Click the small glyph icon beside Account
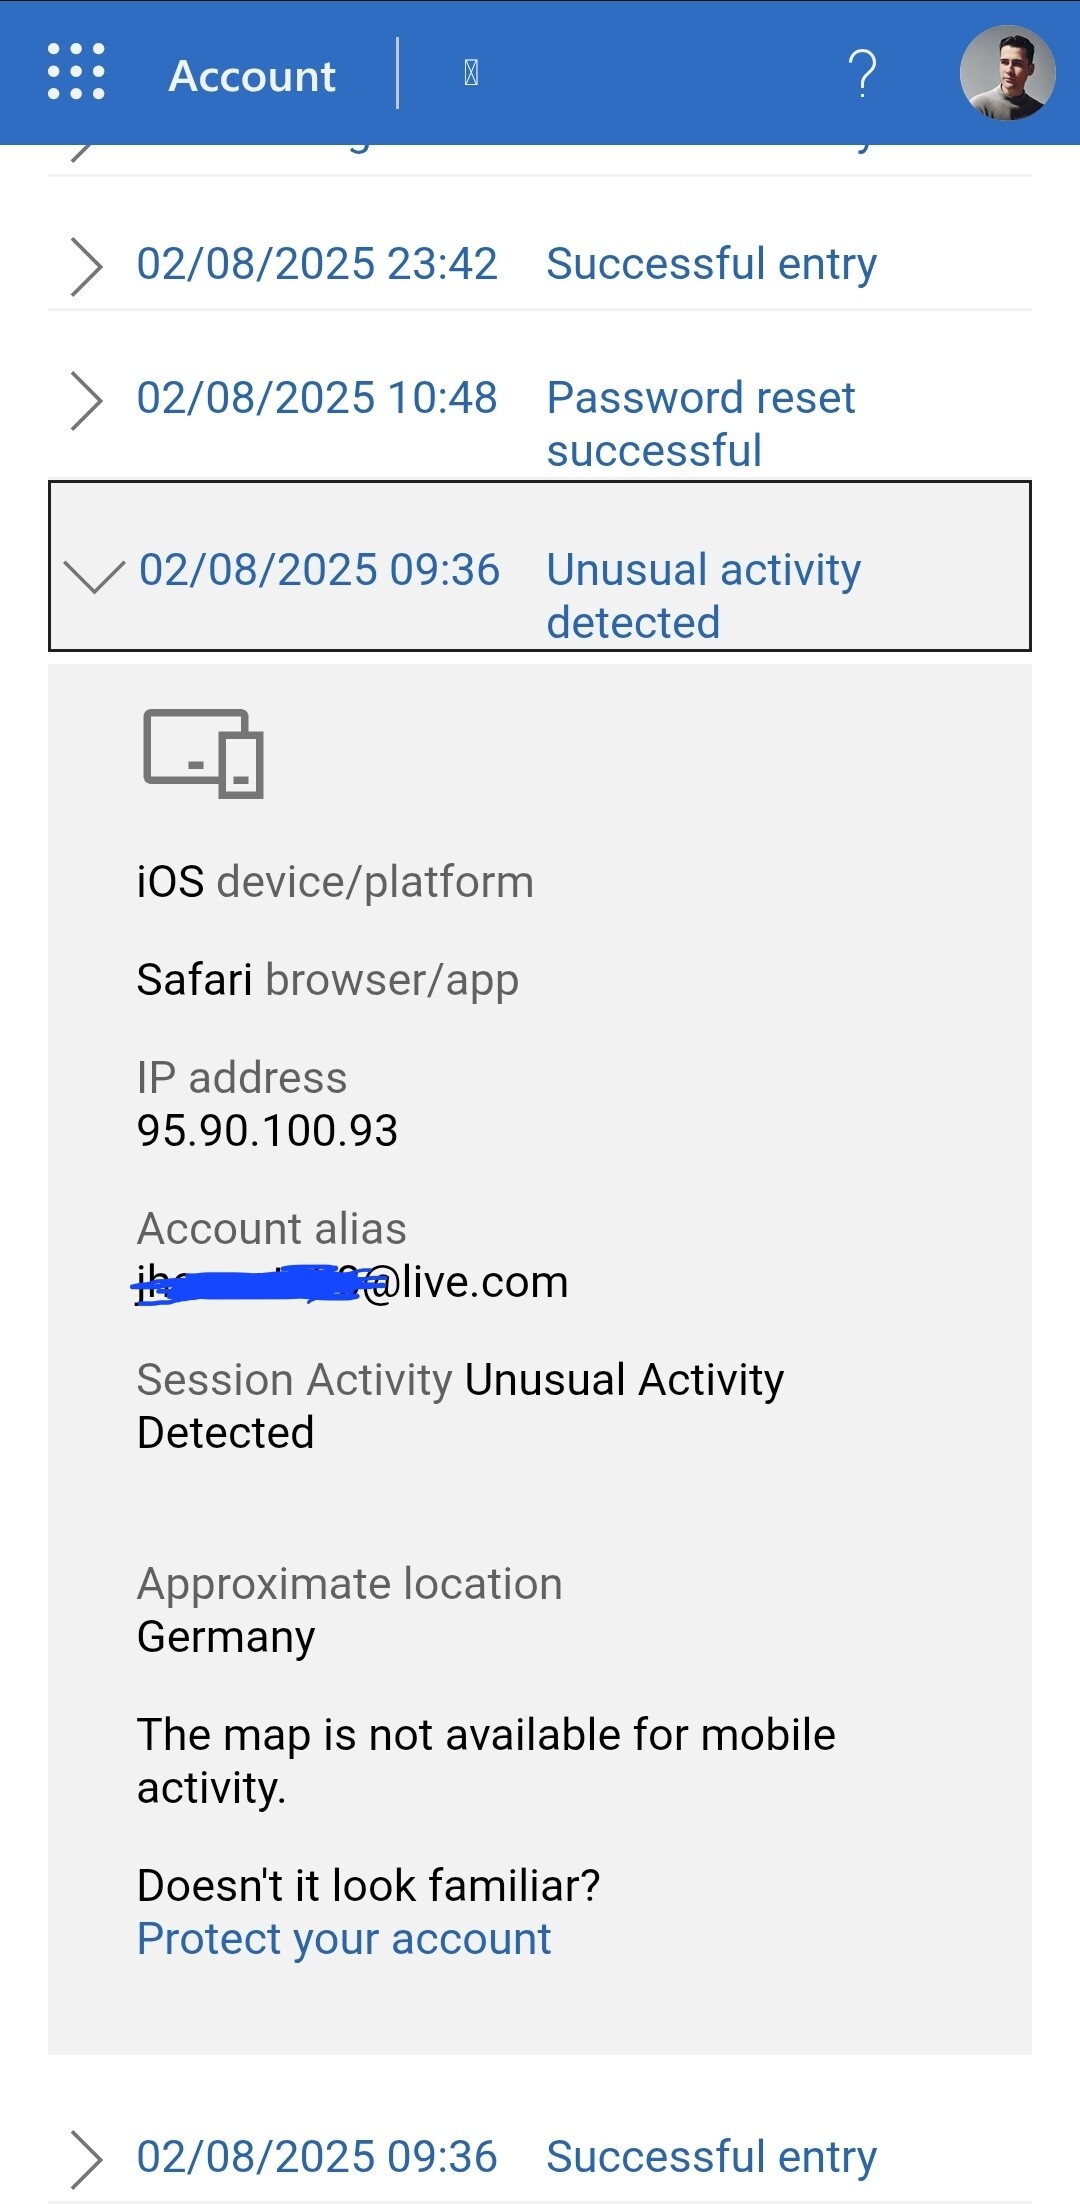 point(471,73)
